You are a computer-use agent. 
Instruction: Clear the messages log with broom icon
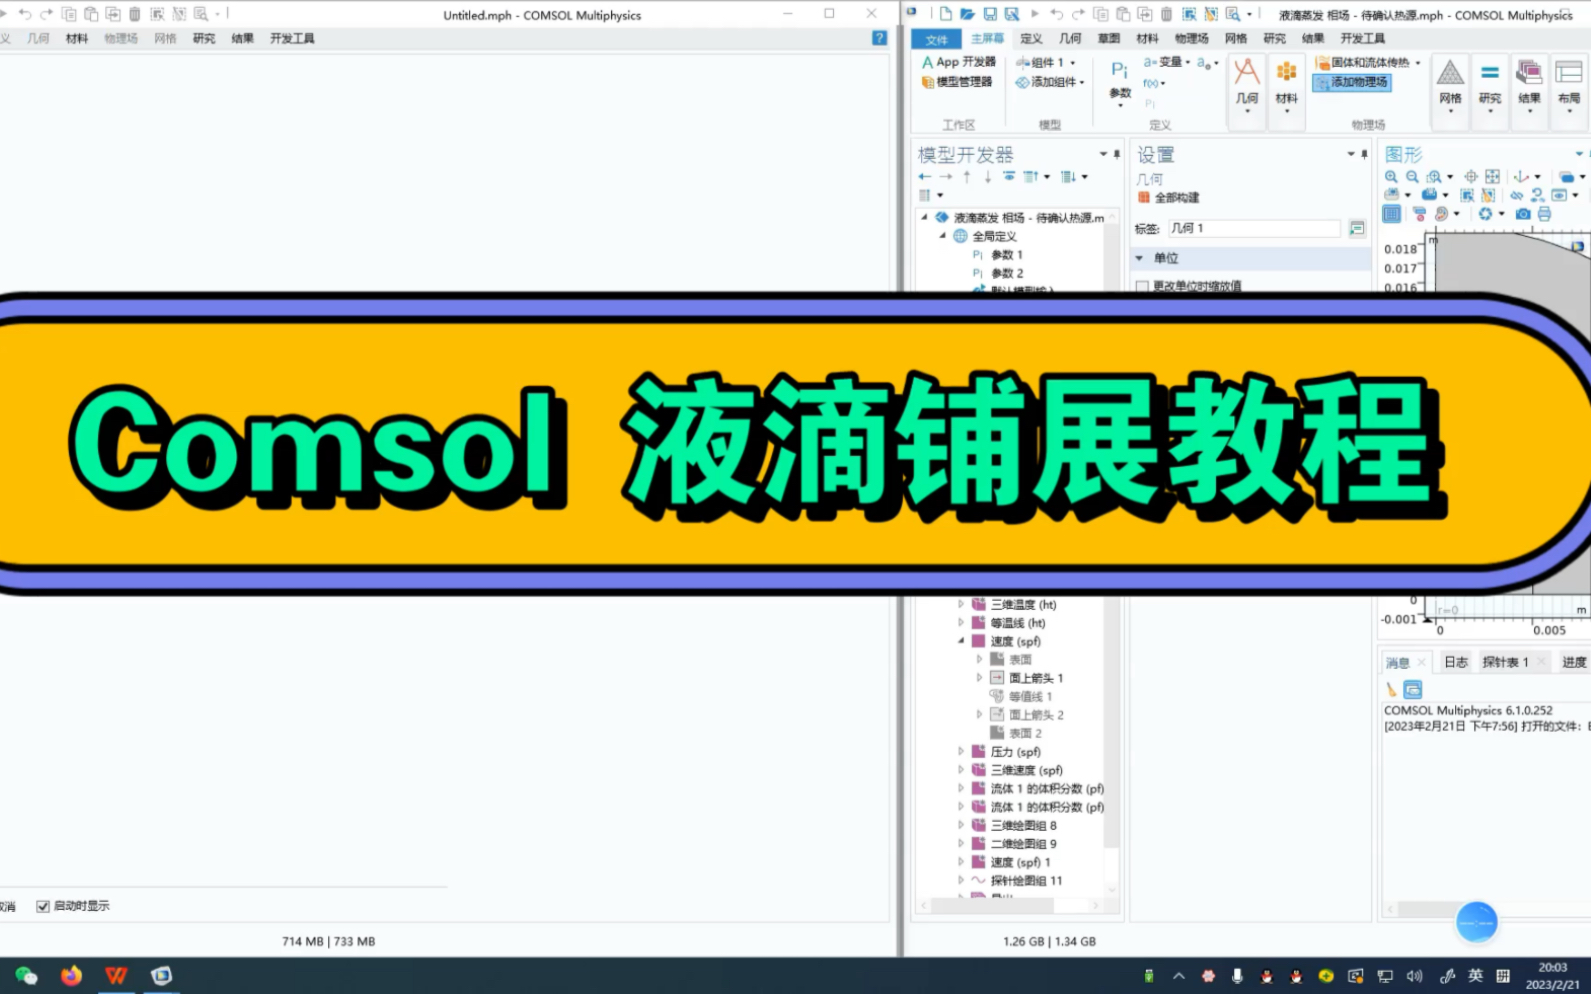click(1391, 690)
